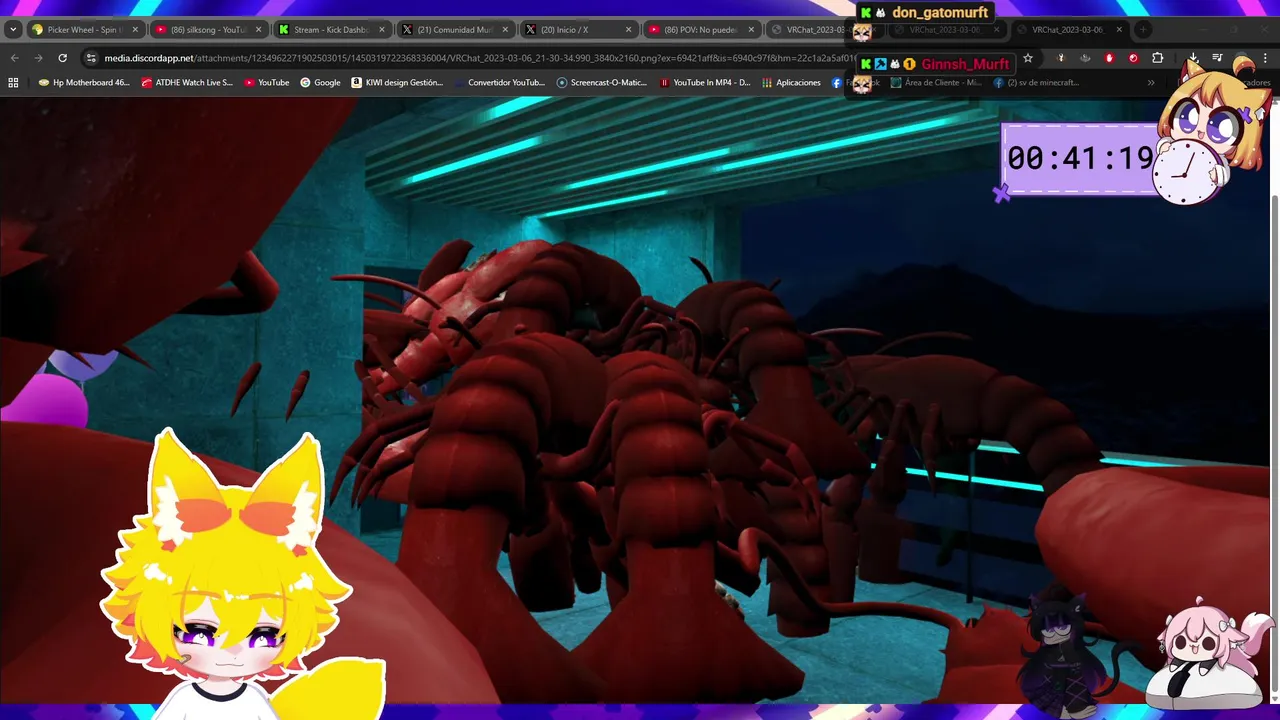The height and width of the screenshot is (720, 1280).
Task: Click the VRChat lobster screenshot image
Action: pos(634,400)
